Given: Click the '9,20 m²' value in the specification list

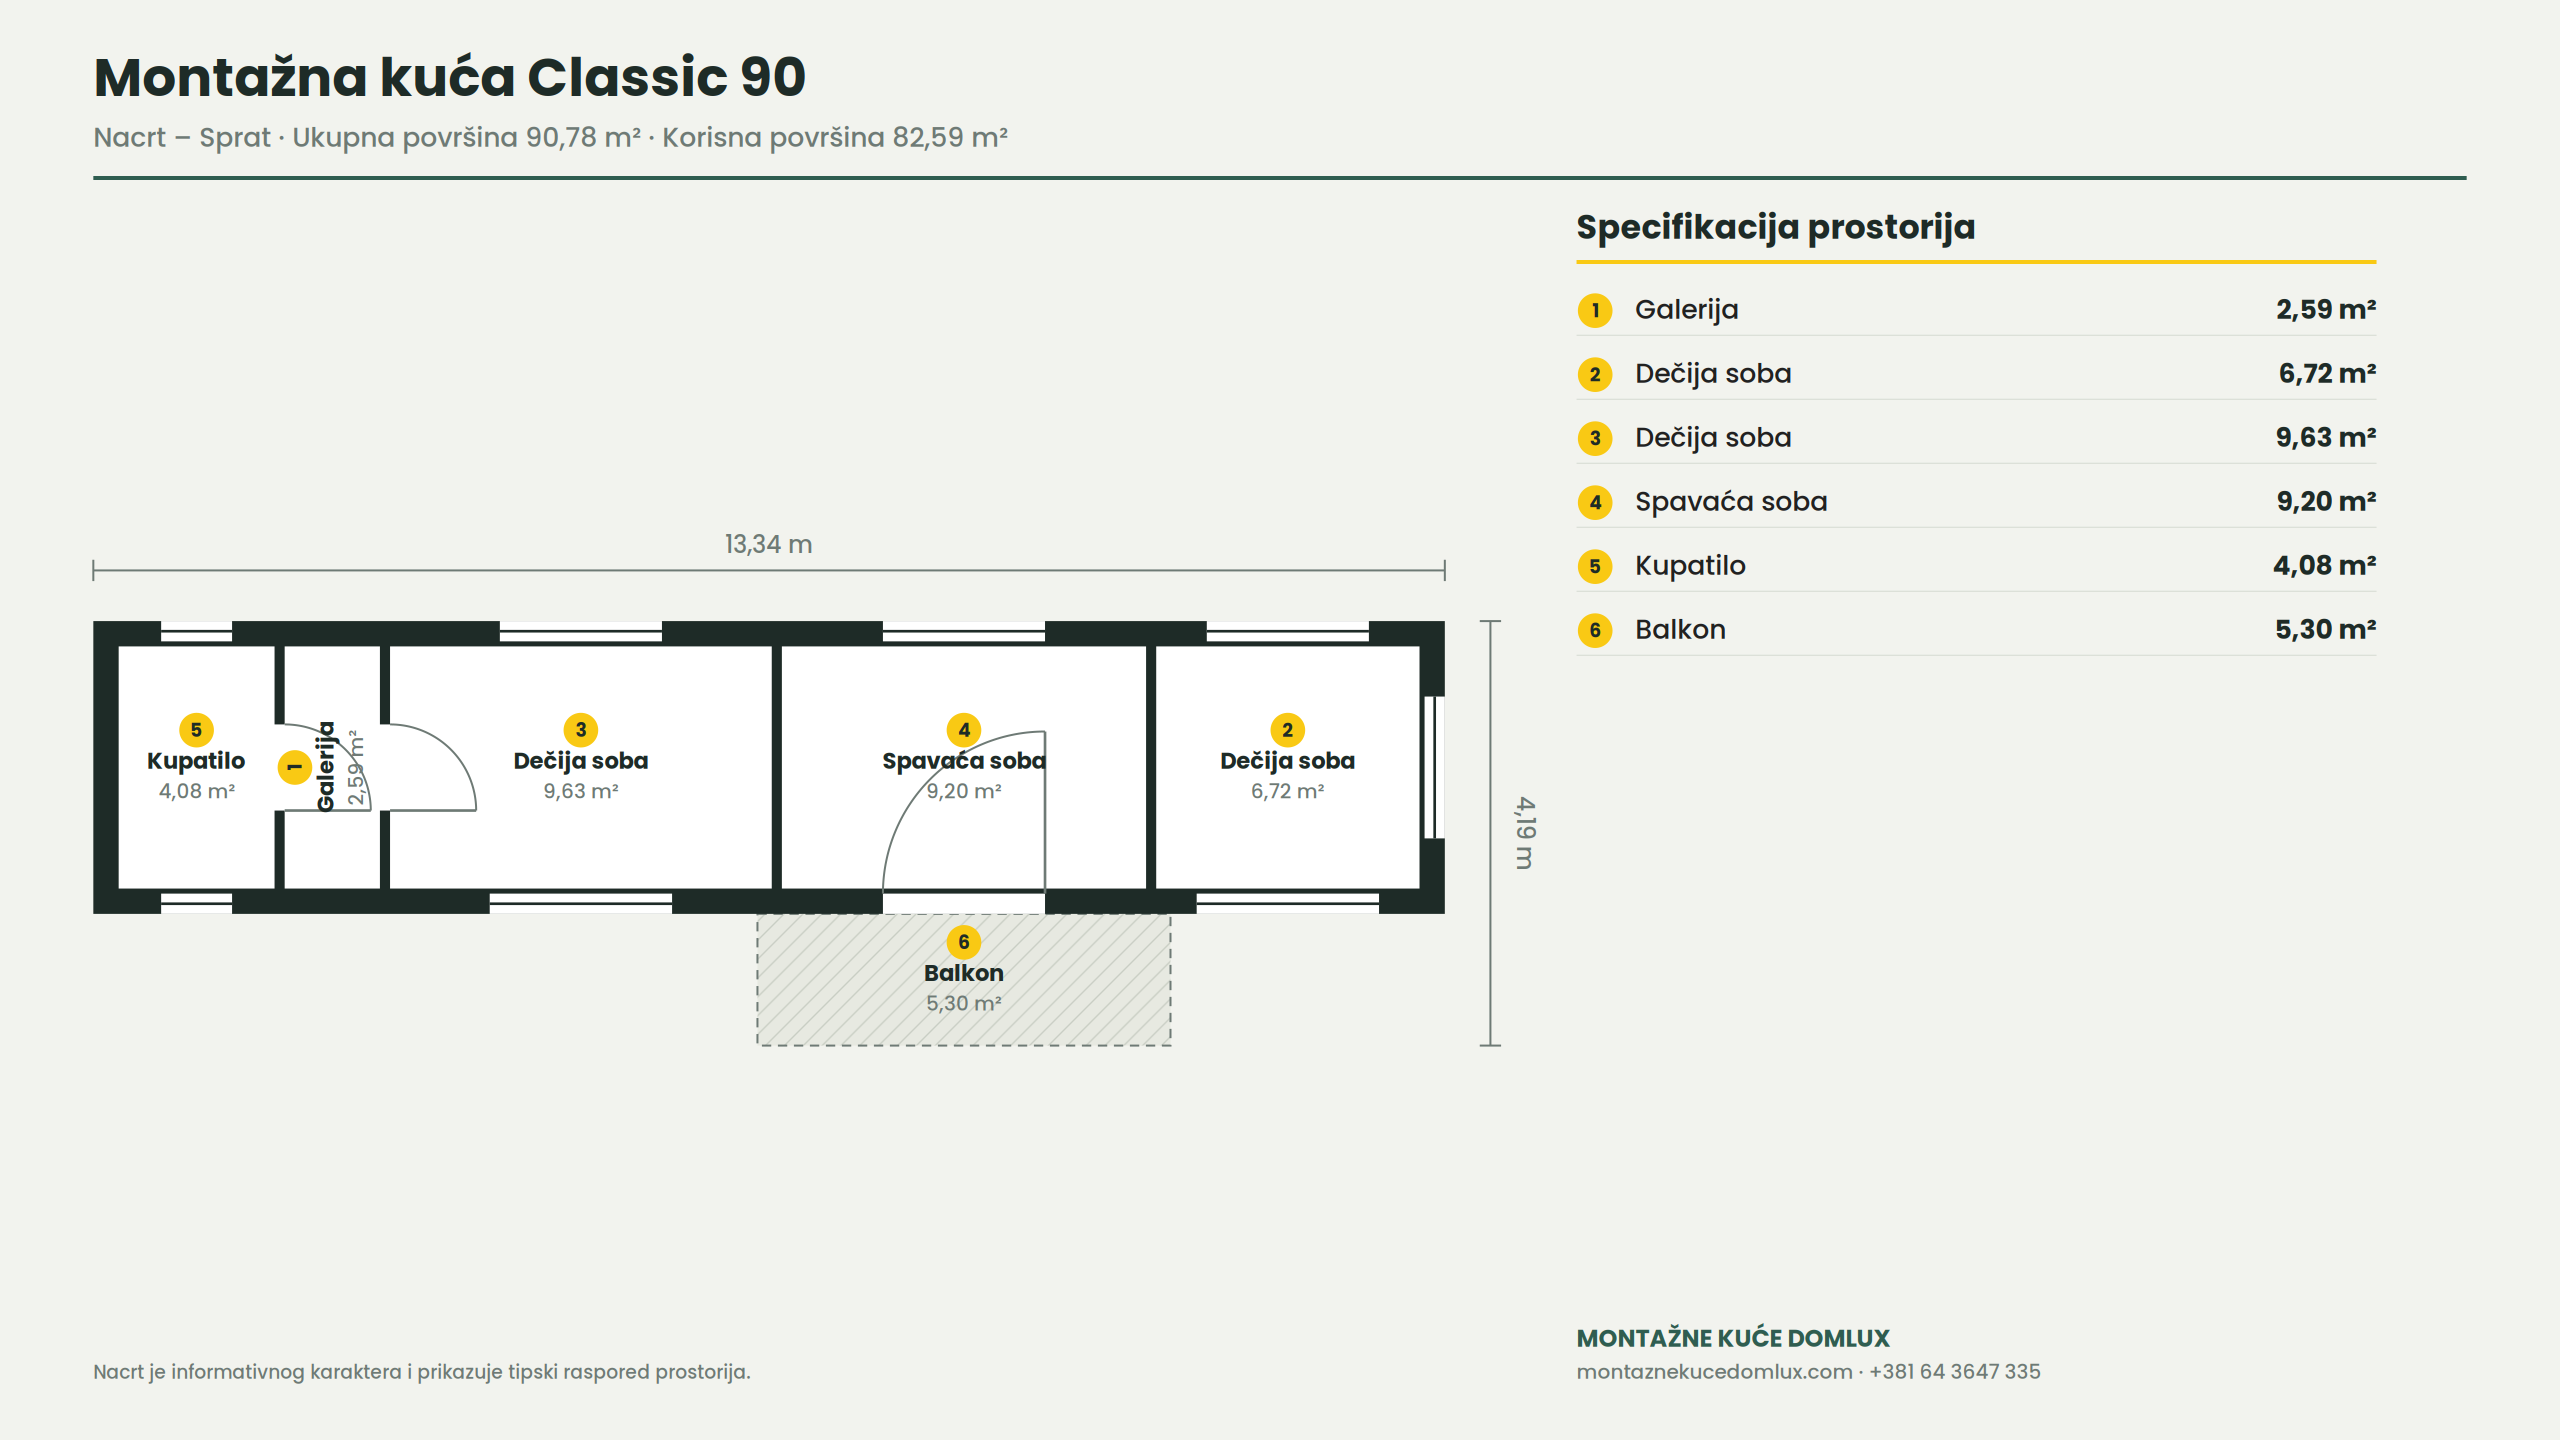Looking at the screenshot, I should (2326, 502).
